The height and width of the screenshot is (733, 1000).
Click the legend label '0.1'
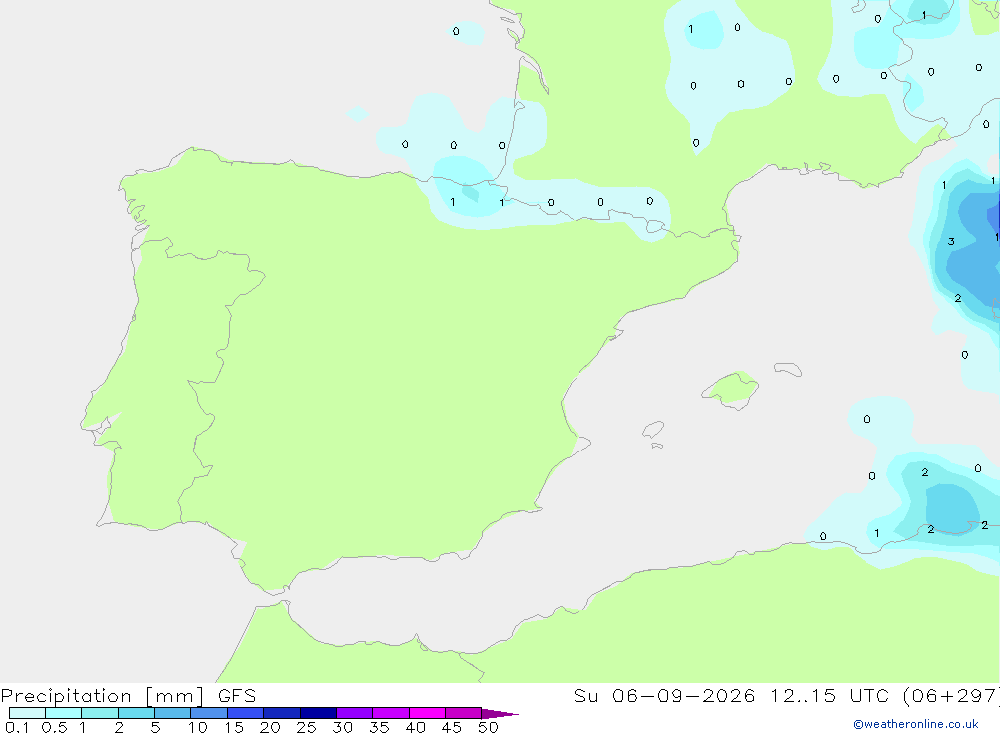tap(17, 727)
